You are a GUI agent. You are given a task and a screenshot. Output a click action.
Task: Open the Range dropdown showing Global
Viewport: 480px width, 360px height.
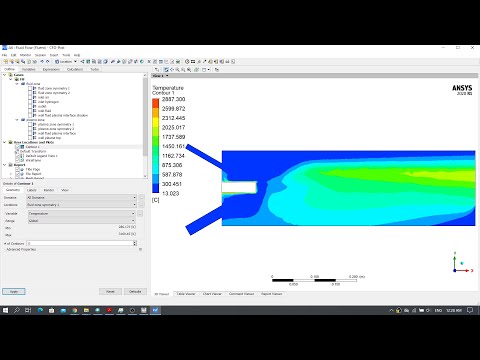click(82, 221)
